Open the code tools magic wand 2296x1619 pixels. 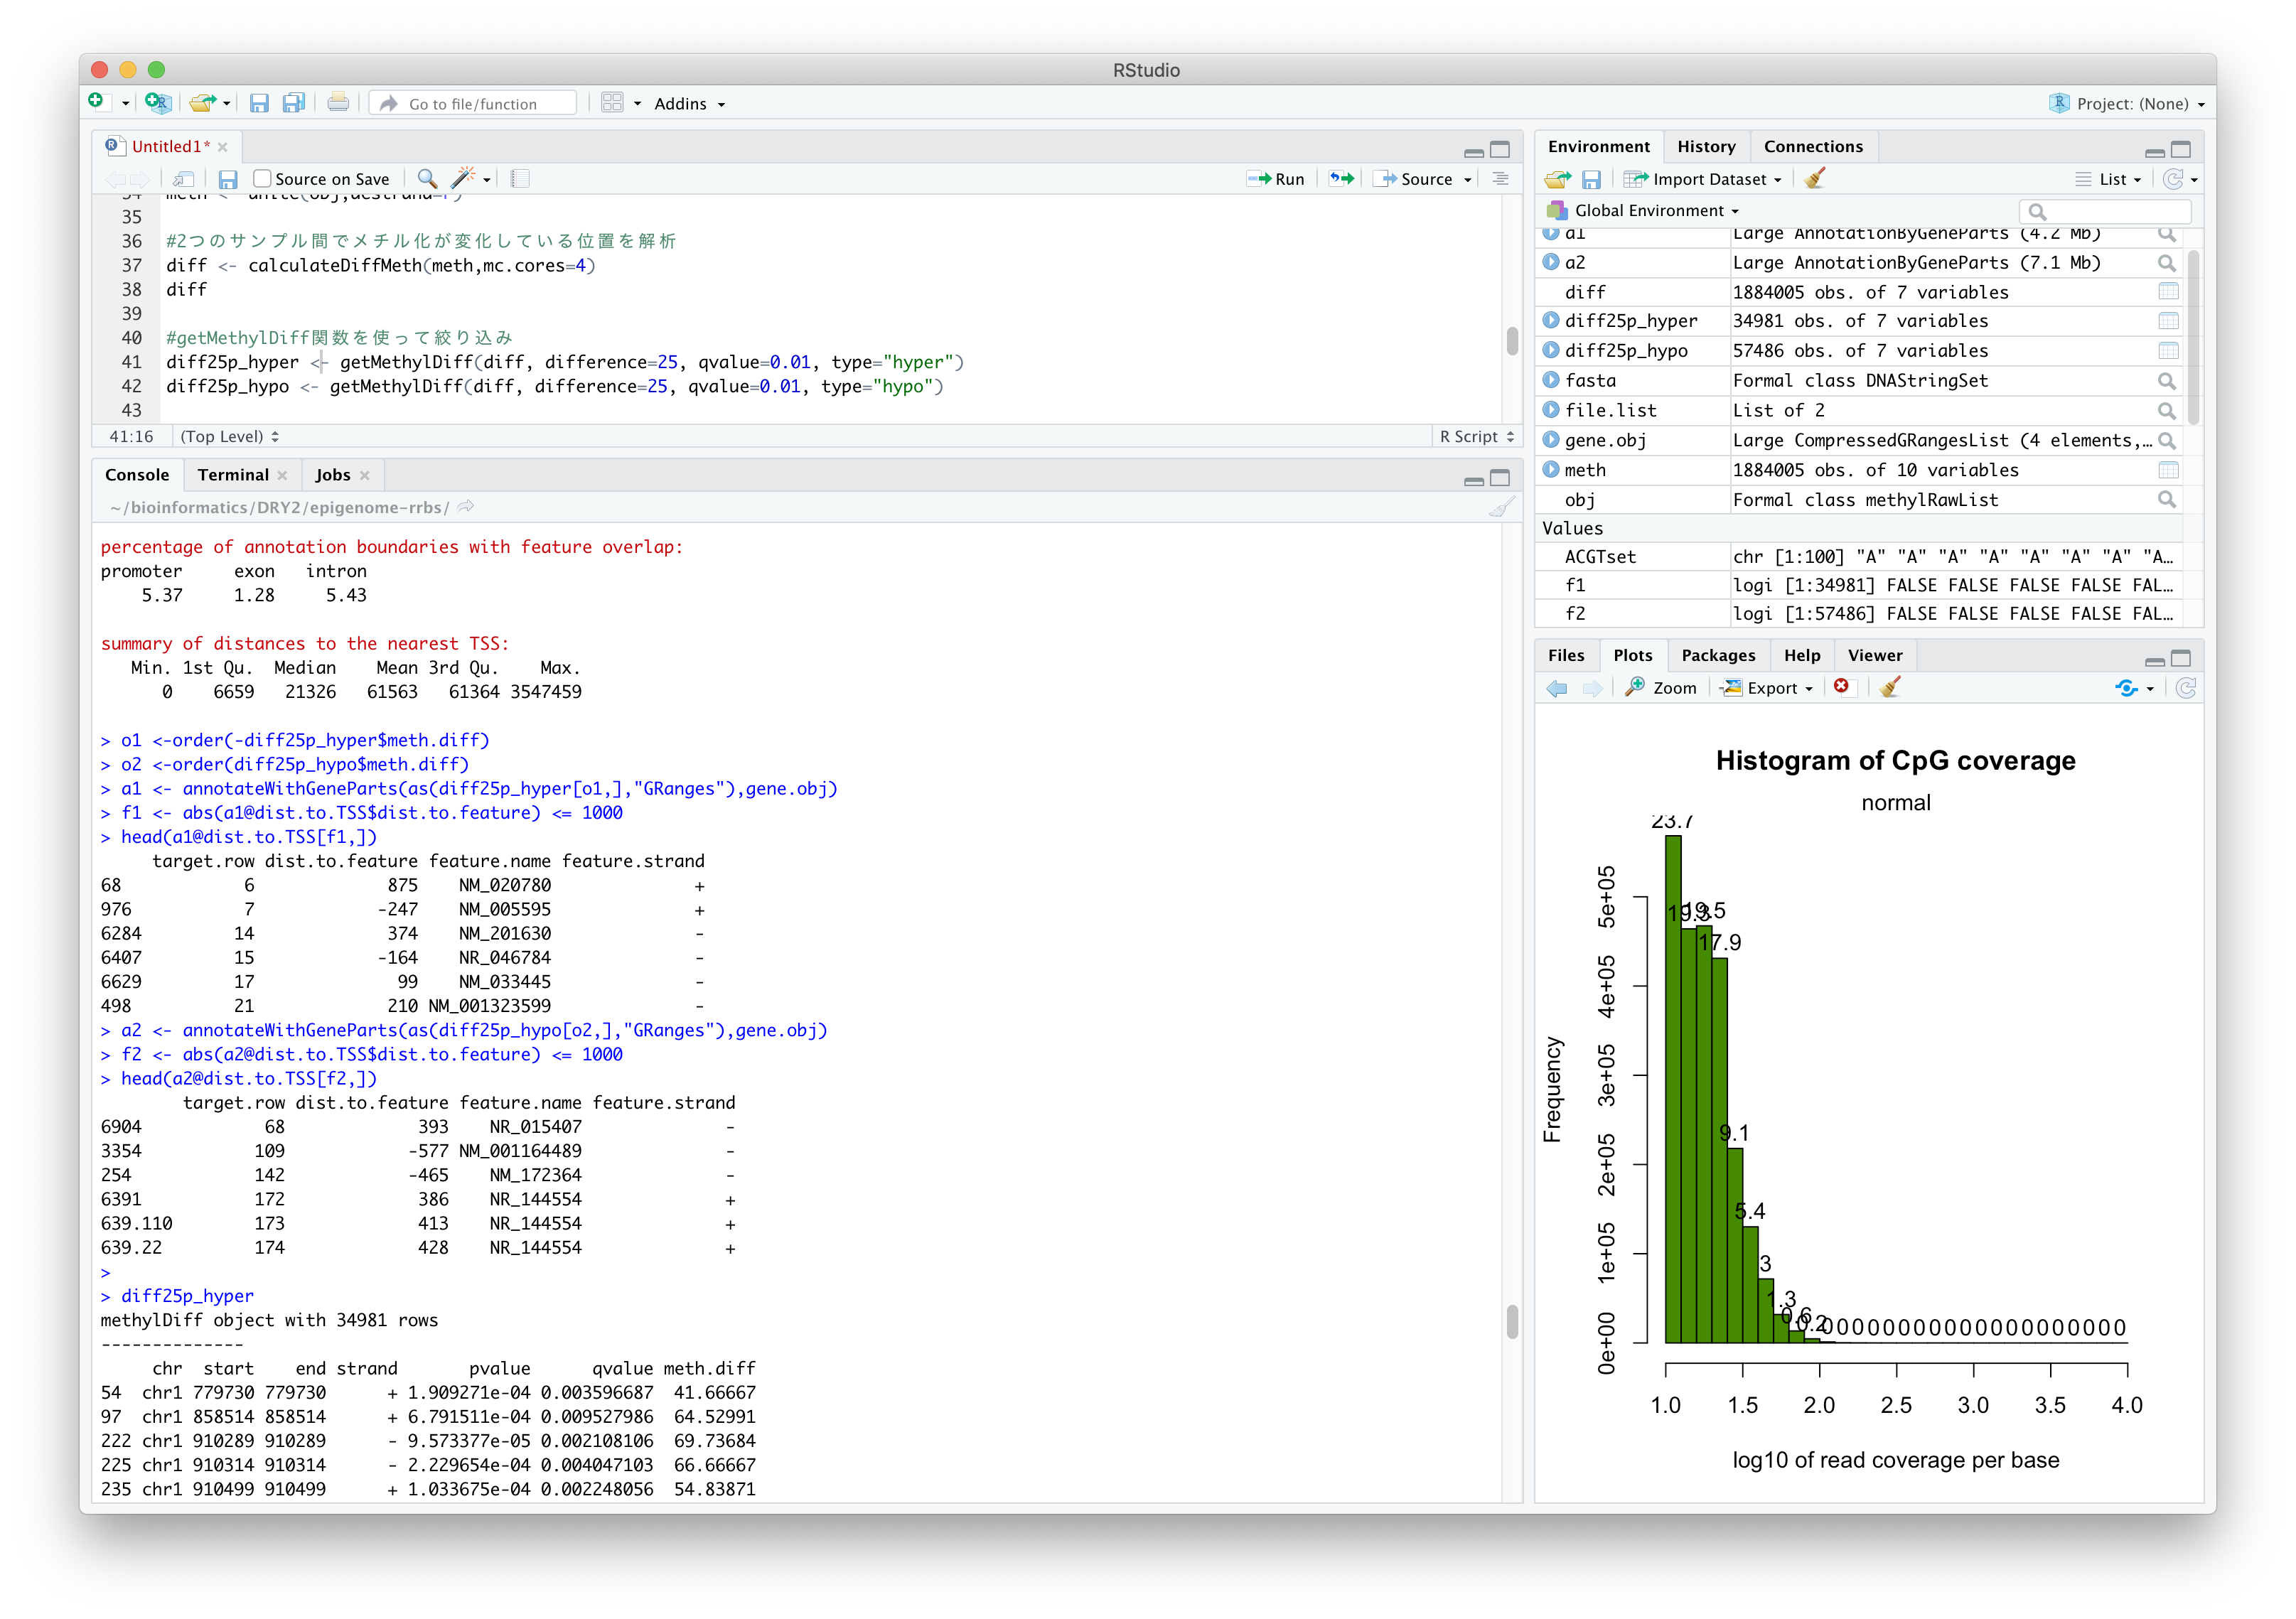(462, 179)
